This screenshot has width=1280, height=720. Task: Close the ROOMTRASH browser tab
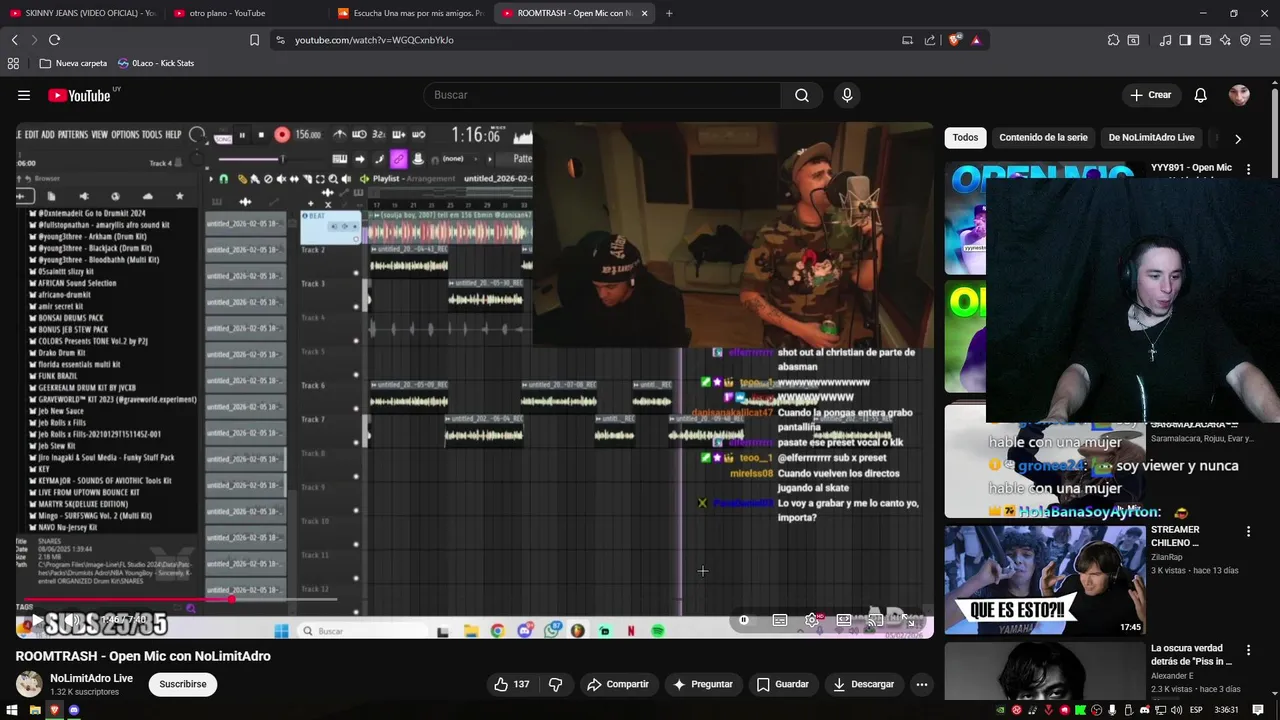point(644,13)
